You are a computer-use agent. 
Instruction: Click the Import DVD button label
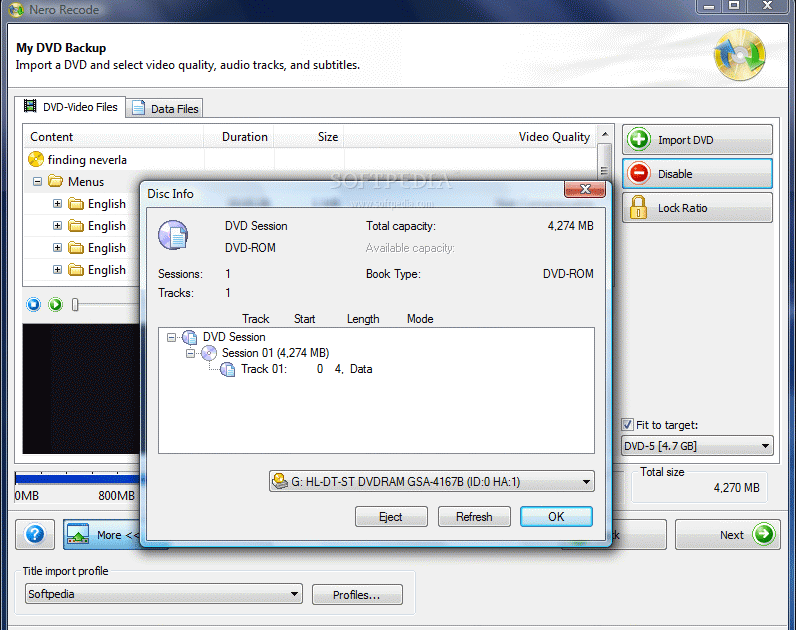(685, 140)
